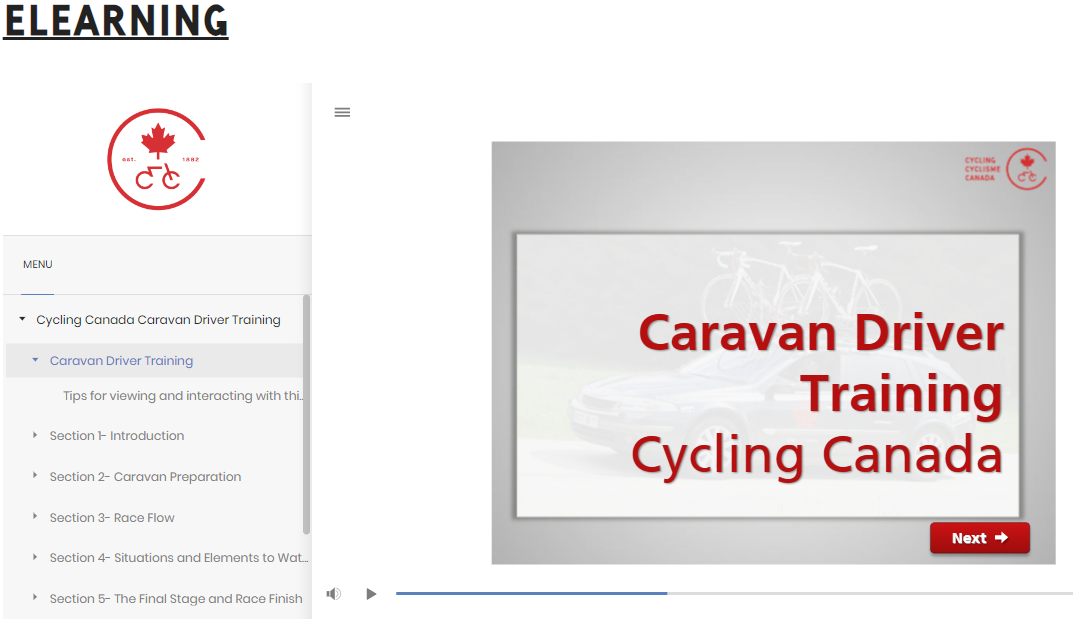
Task: Play the course slide
Action: coord(371,594)
